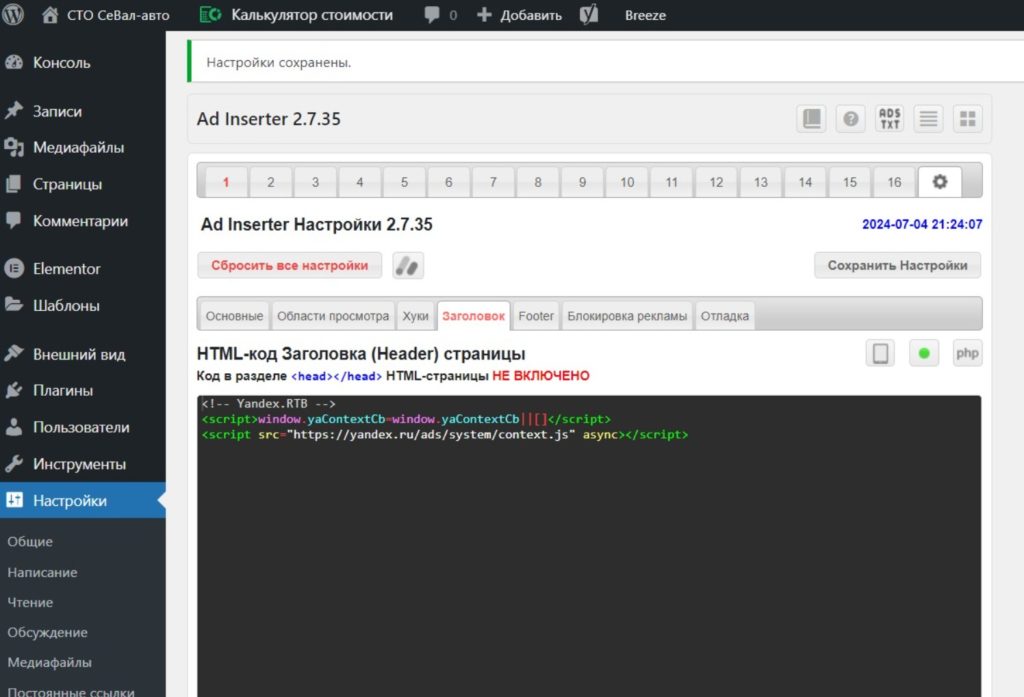Screen dimensions: 1024x697
Task: Toggle php processing for header code
Action: point(967,353)
